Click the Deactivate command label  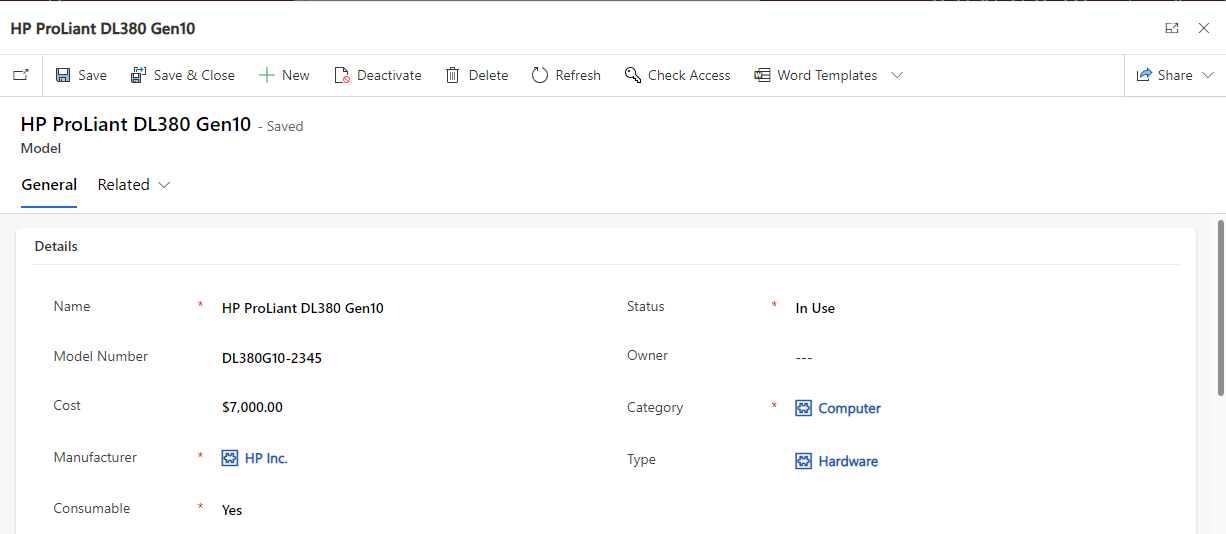[x=389, y=75]
